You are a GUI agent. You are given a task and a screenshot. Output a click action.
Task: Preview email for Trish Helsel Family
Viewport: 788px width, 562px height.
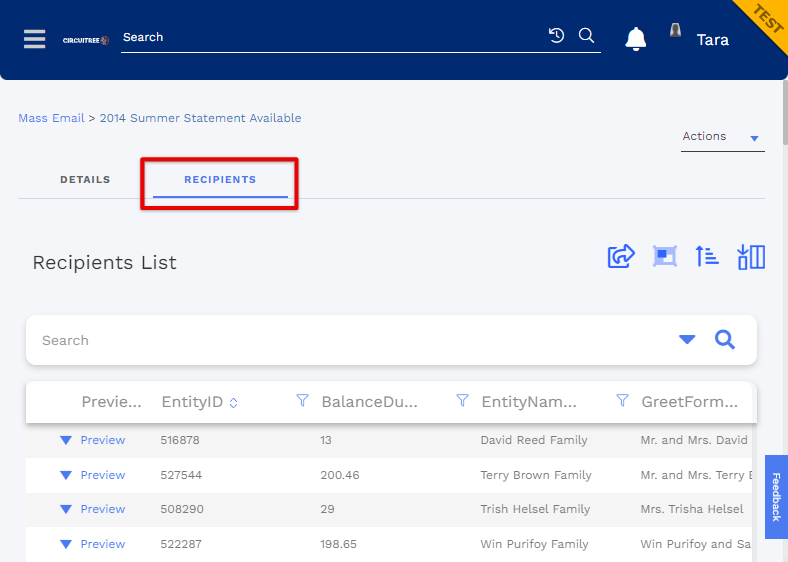coord(103,509)
